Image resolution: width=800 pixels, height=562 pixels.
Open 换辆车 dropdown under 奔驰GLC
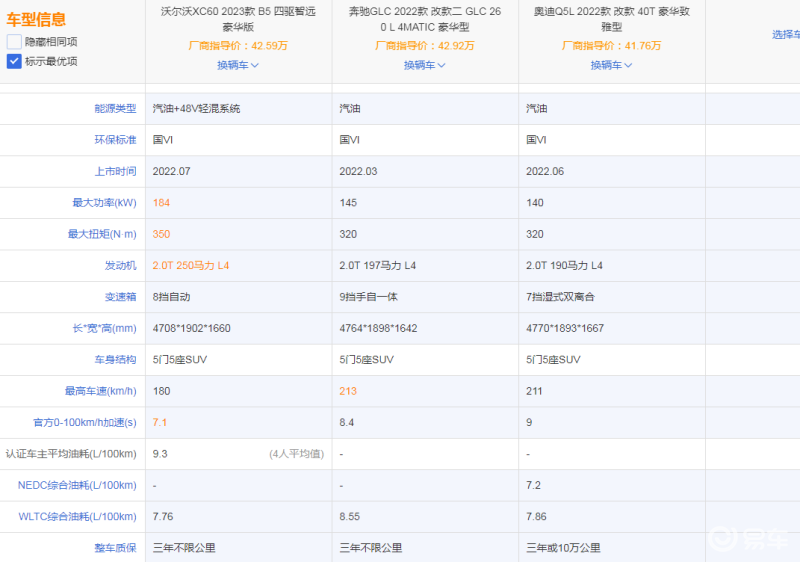pyautogui.click(x=424, y=65)
